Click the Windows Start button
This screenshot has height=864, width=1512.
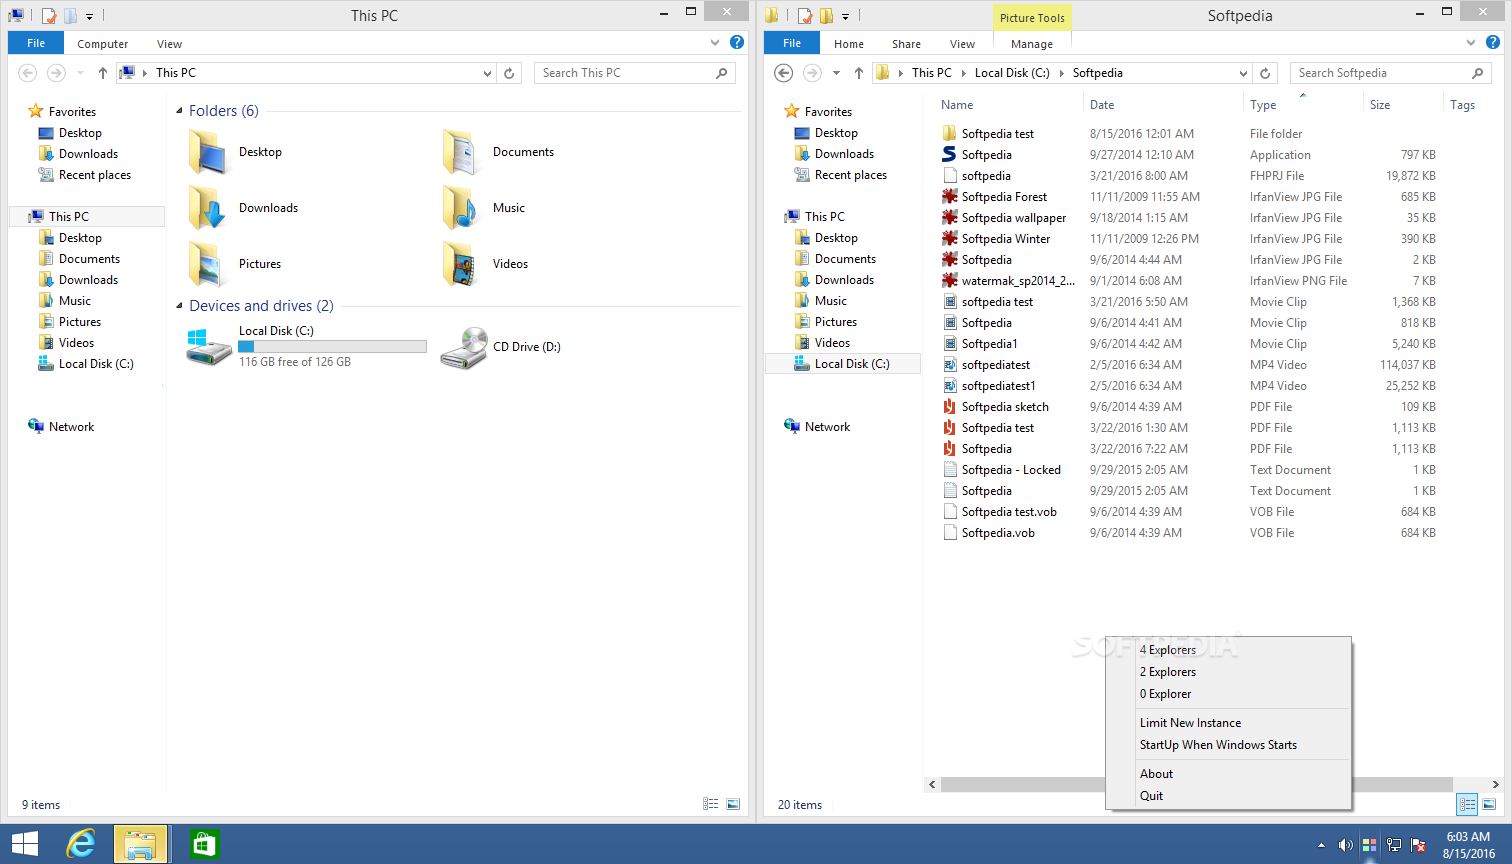[x=24, y=844]
